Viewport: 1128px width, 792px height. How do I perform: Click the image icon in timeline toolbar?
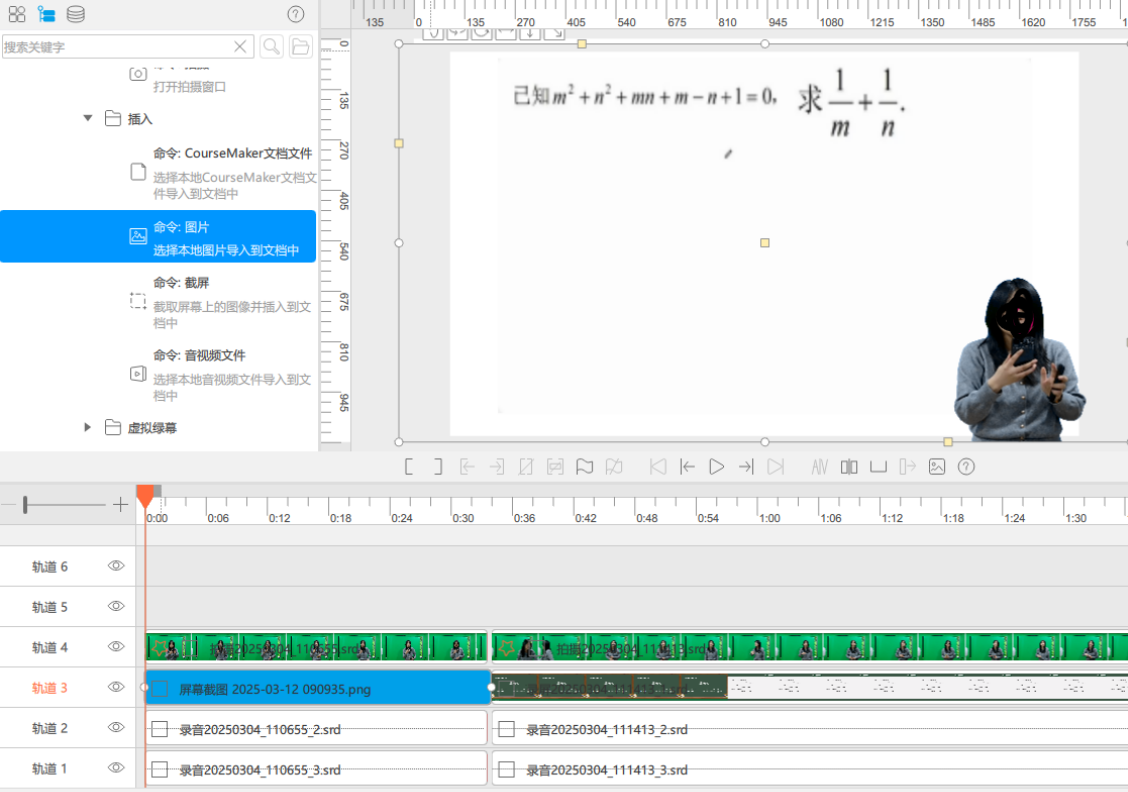coord(937,467)
